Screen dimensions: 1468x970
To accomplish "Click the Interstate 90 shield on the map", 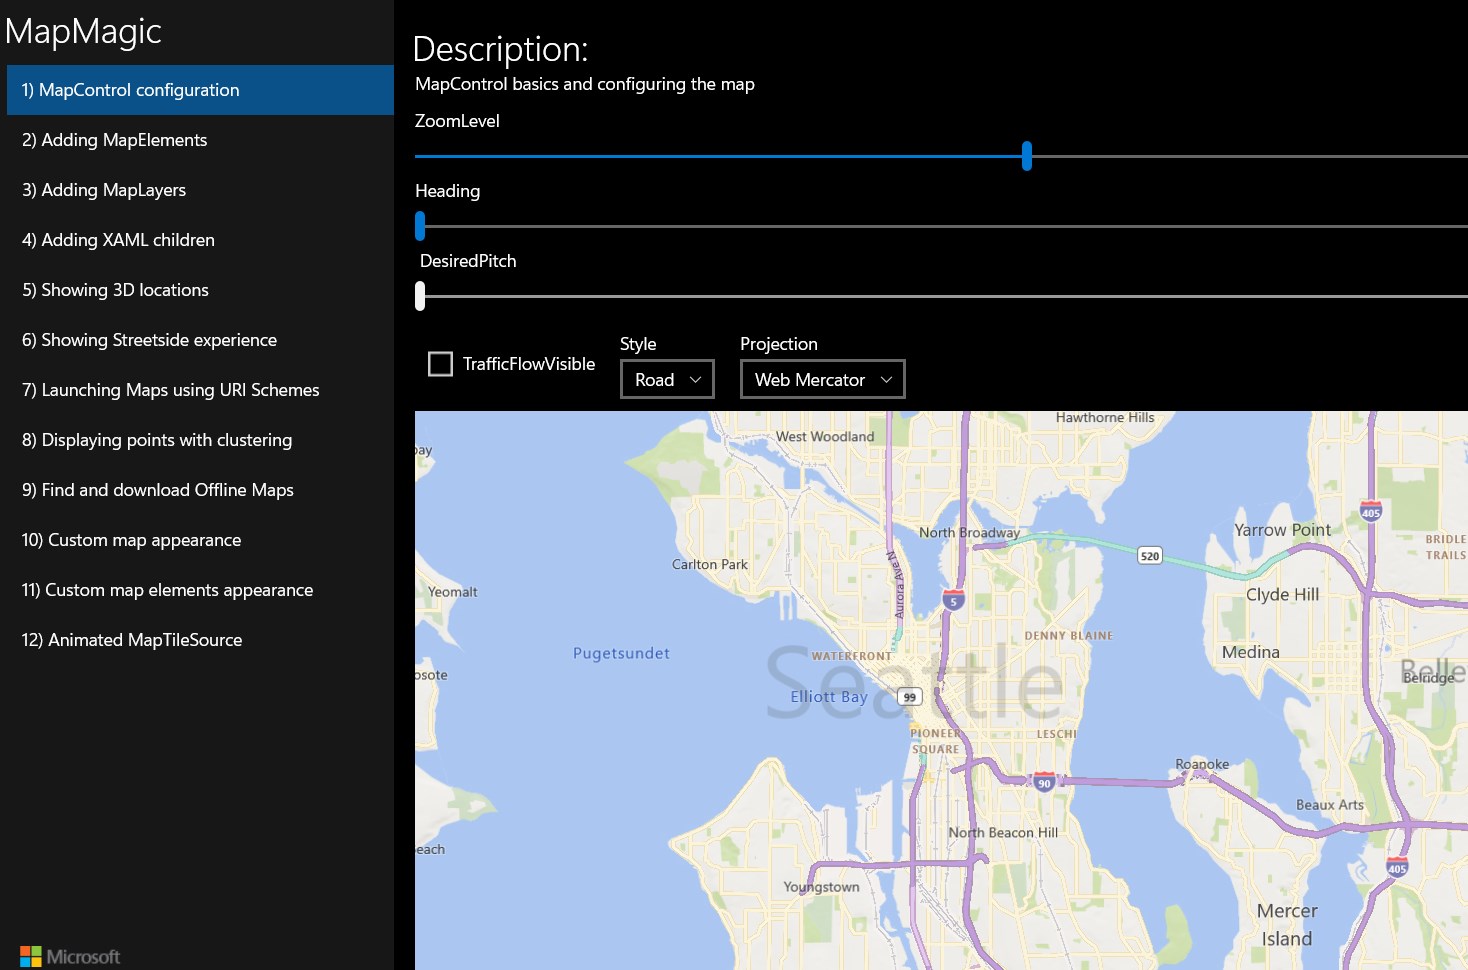I will click(1044, 782).
